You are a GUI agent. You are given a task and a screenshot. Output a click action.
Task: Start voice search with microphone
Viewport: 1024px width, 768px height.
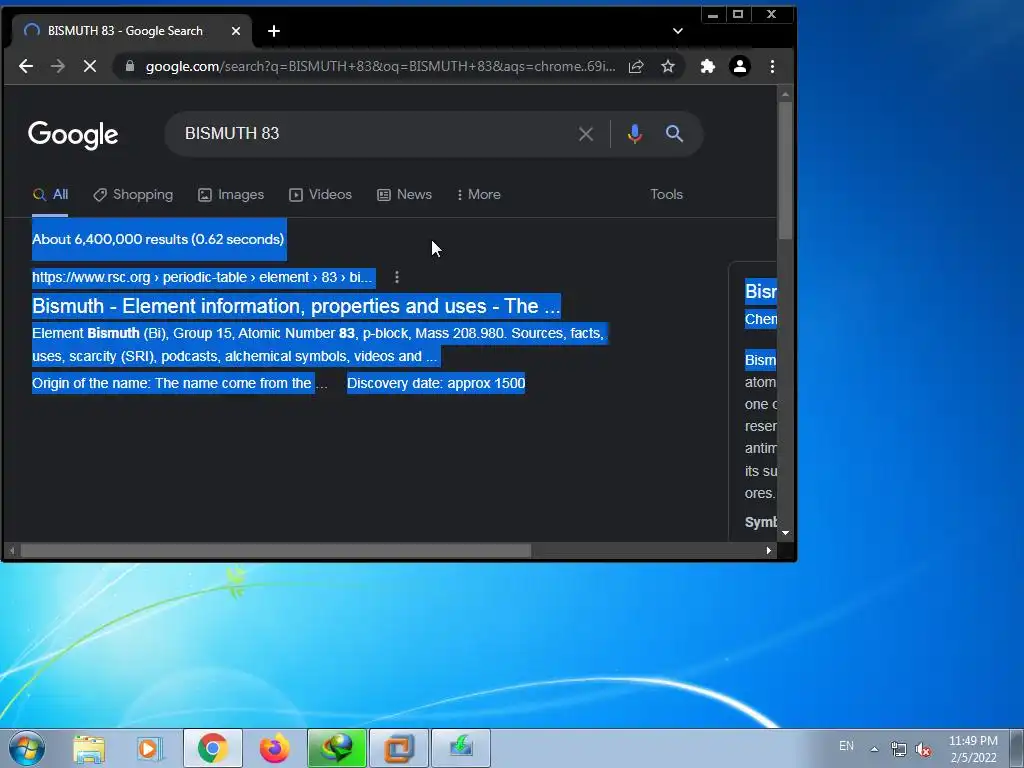[635, 134]
